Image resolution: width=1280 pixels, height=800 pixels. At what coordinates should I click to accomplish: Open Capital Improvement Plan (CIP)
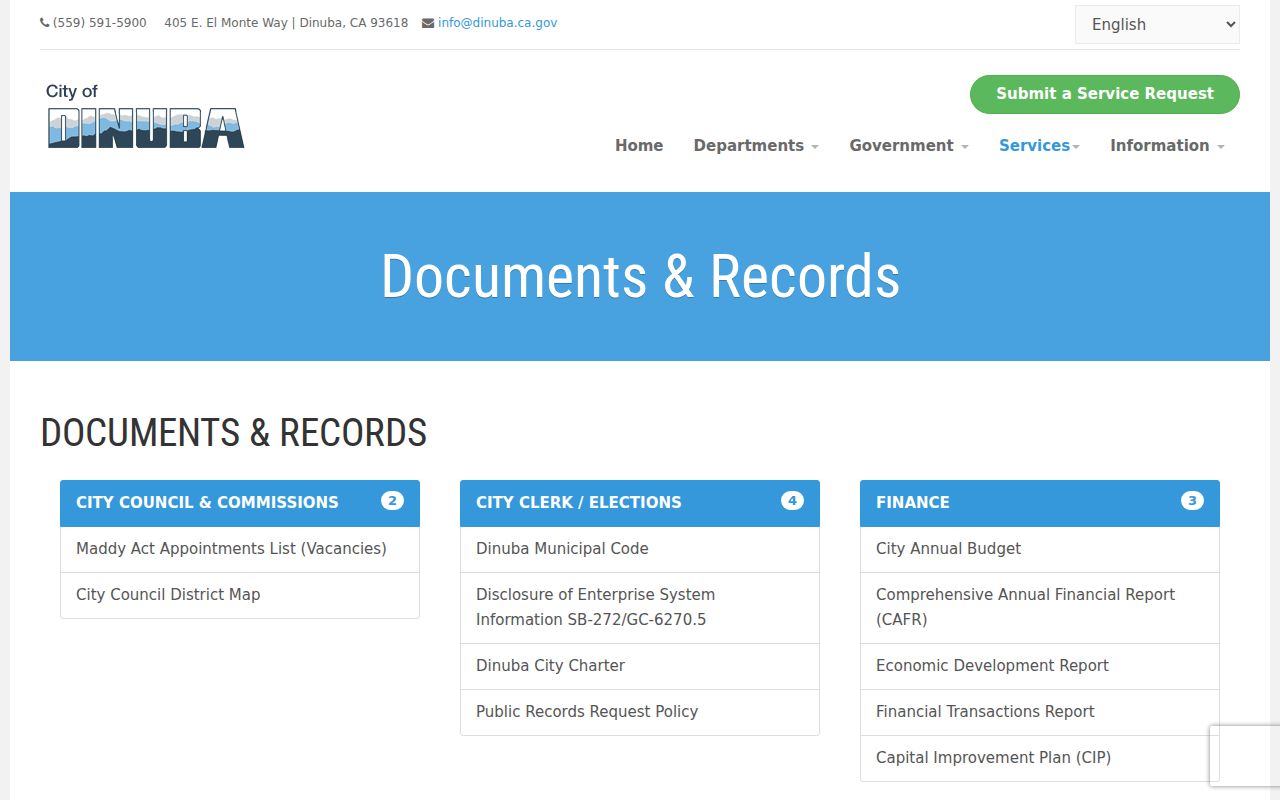point(1040,758)
